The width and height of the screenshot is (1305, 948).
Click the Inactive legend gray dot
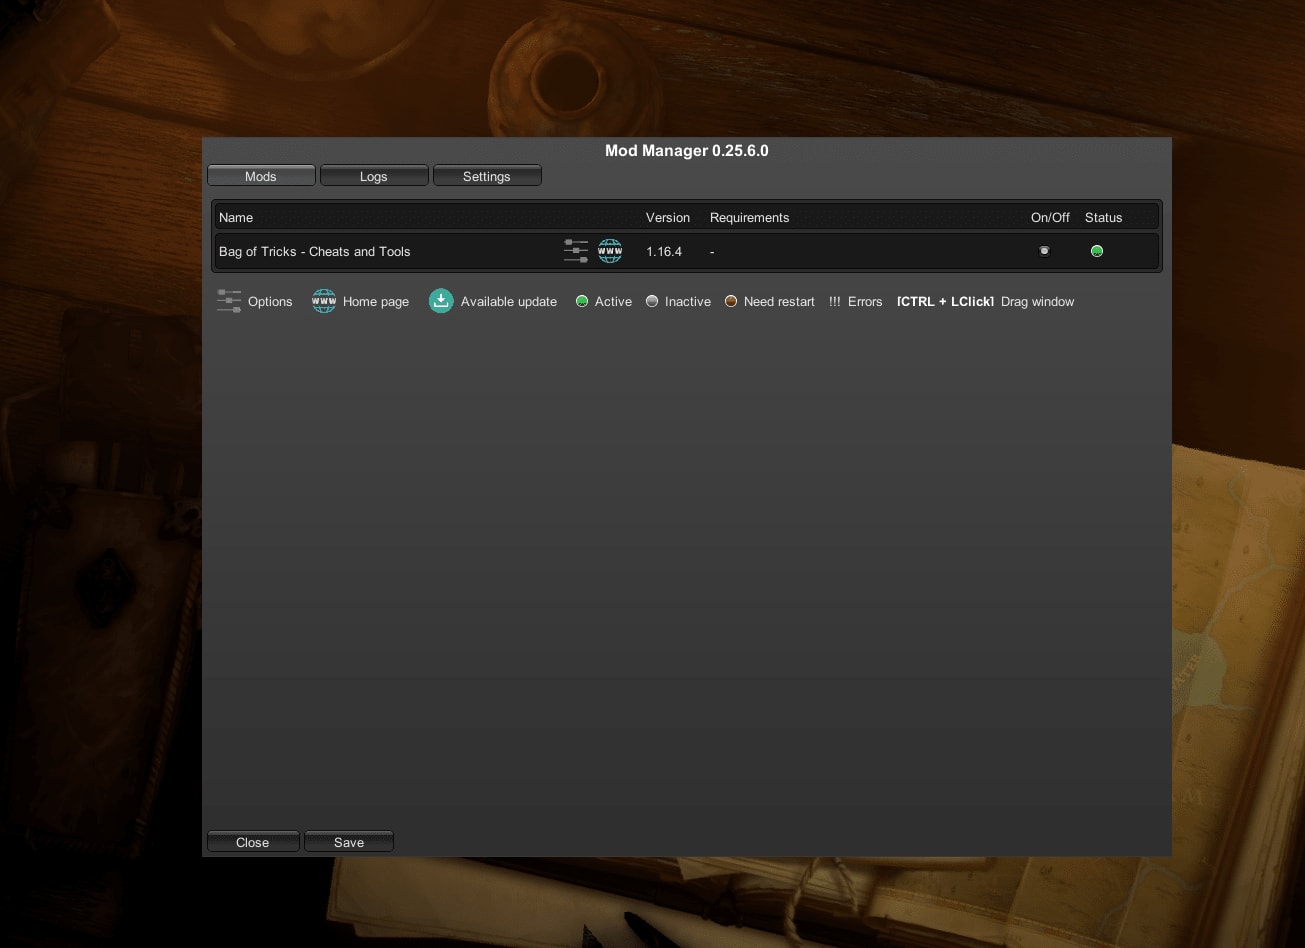tap(652, 301)
